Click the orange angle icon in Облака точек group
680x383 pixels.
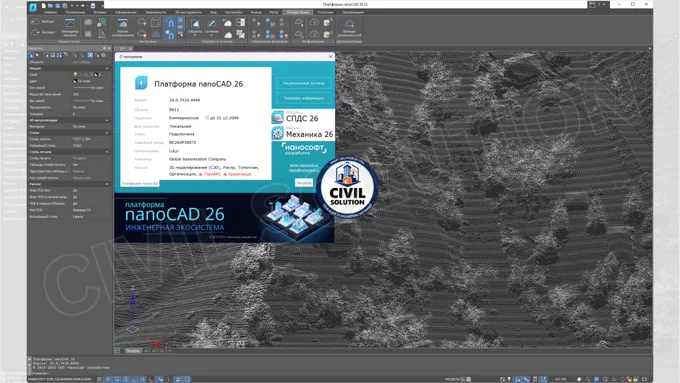102,33
